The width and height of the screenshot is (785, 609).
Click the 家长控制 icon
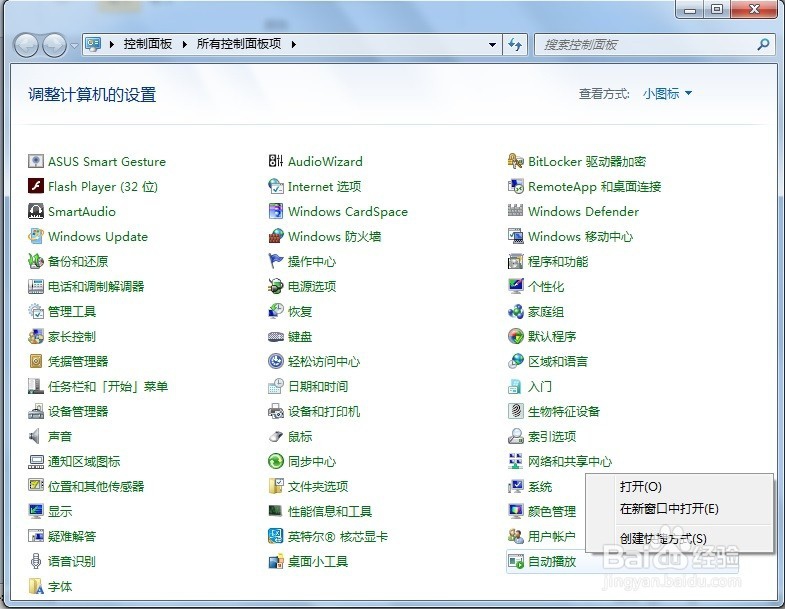[36, 337]
